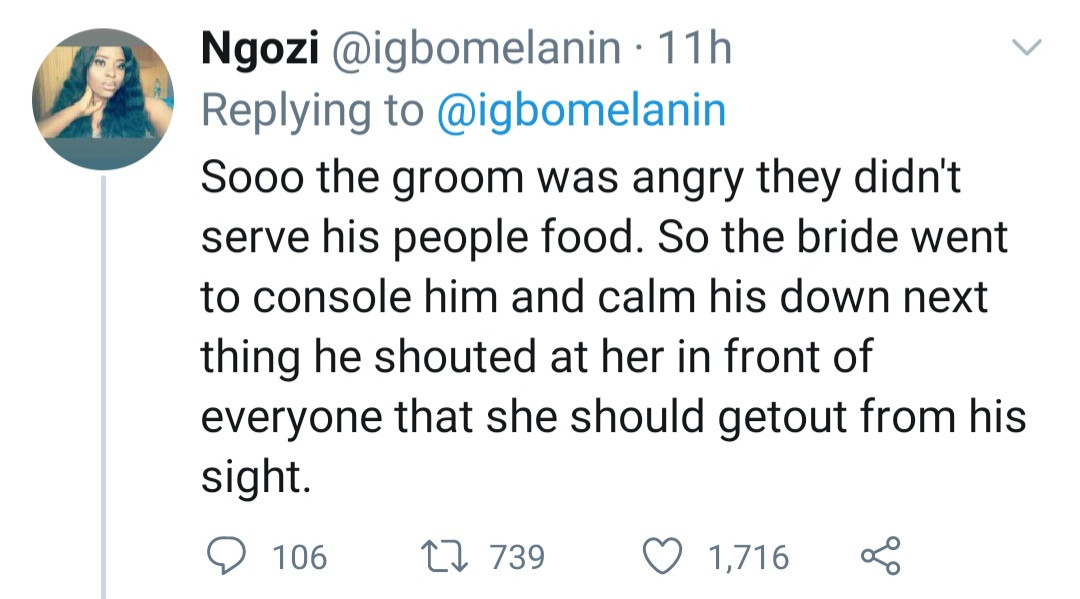Open Ngozi's profile picture
This screenshot has width=1080, height=599.
pyautogui.click(x=103, y=98)
